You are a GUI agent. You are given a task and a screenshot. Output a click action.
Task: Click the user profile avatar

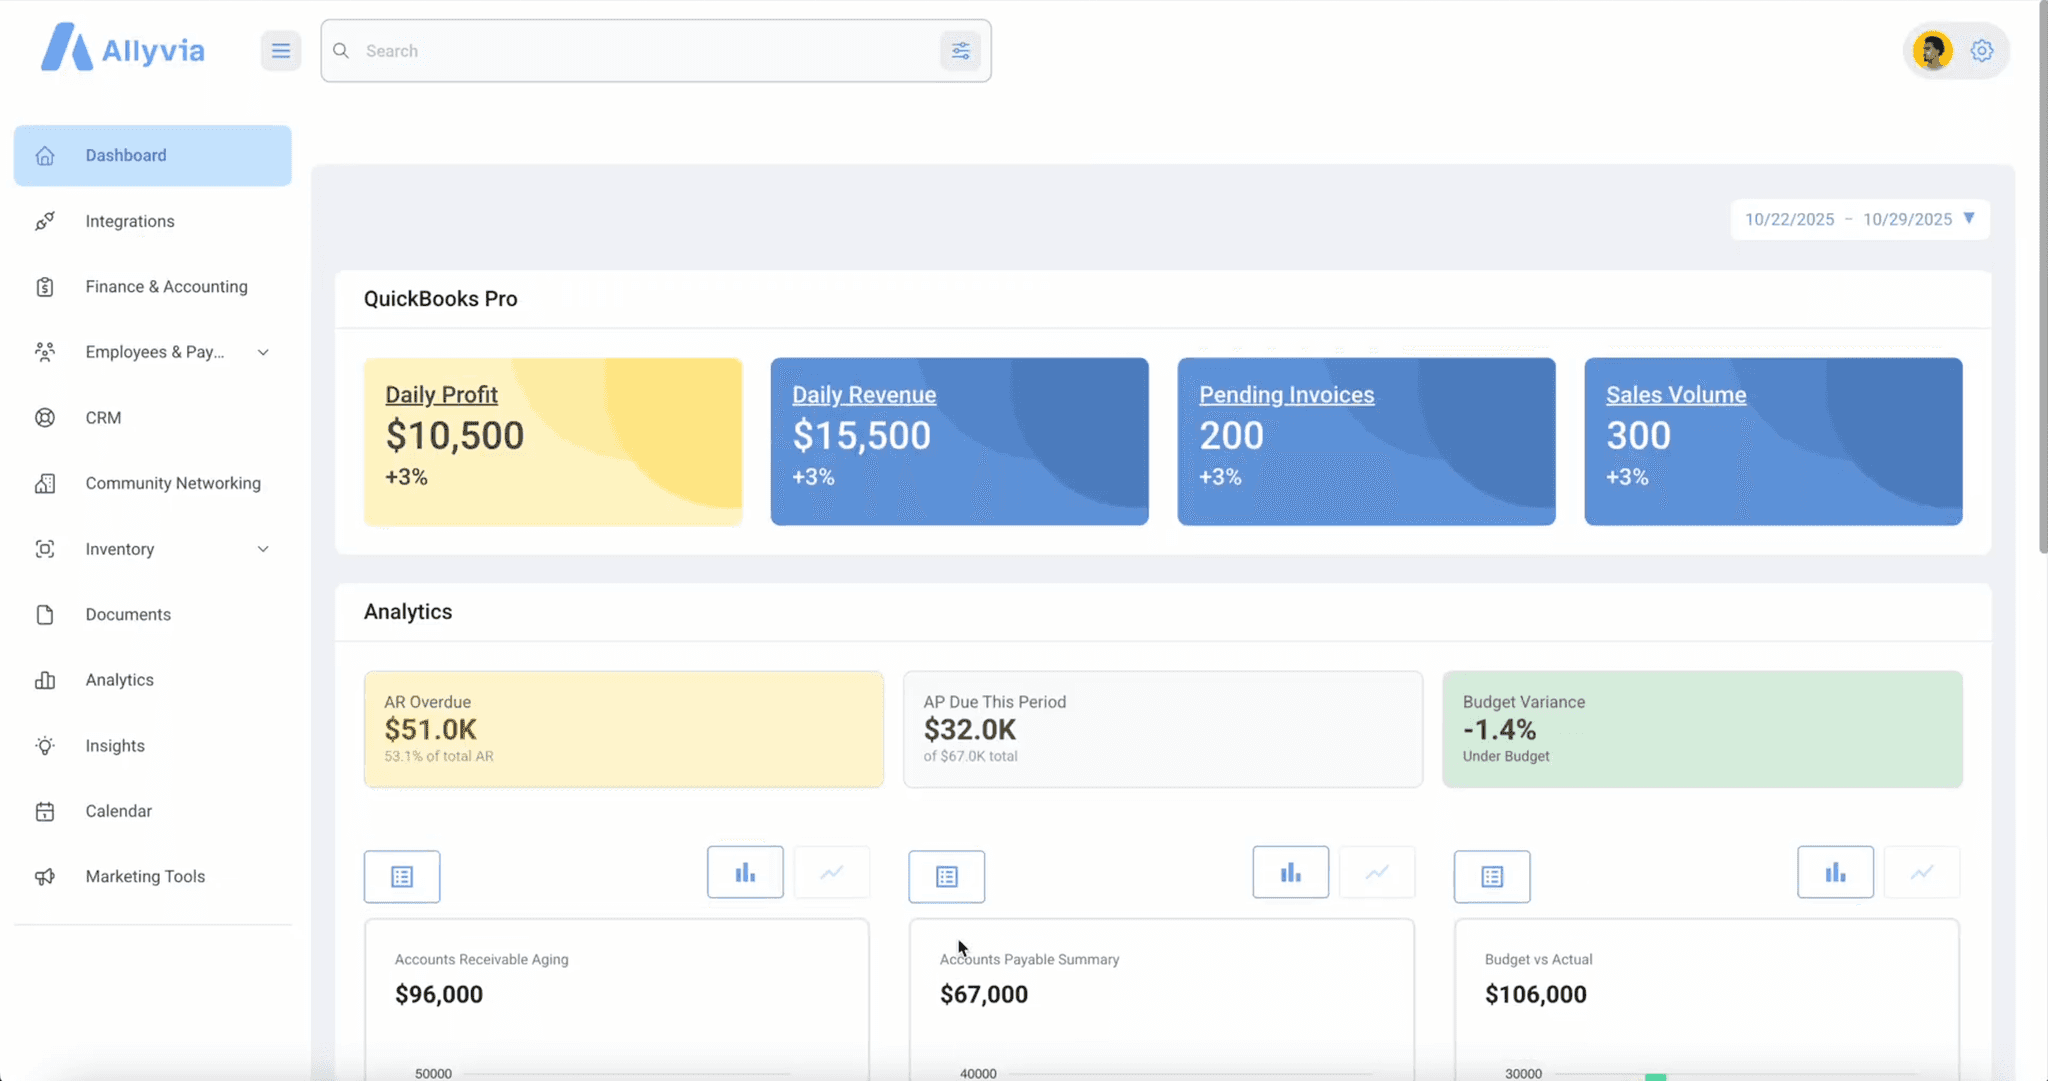1932,51
